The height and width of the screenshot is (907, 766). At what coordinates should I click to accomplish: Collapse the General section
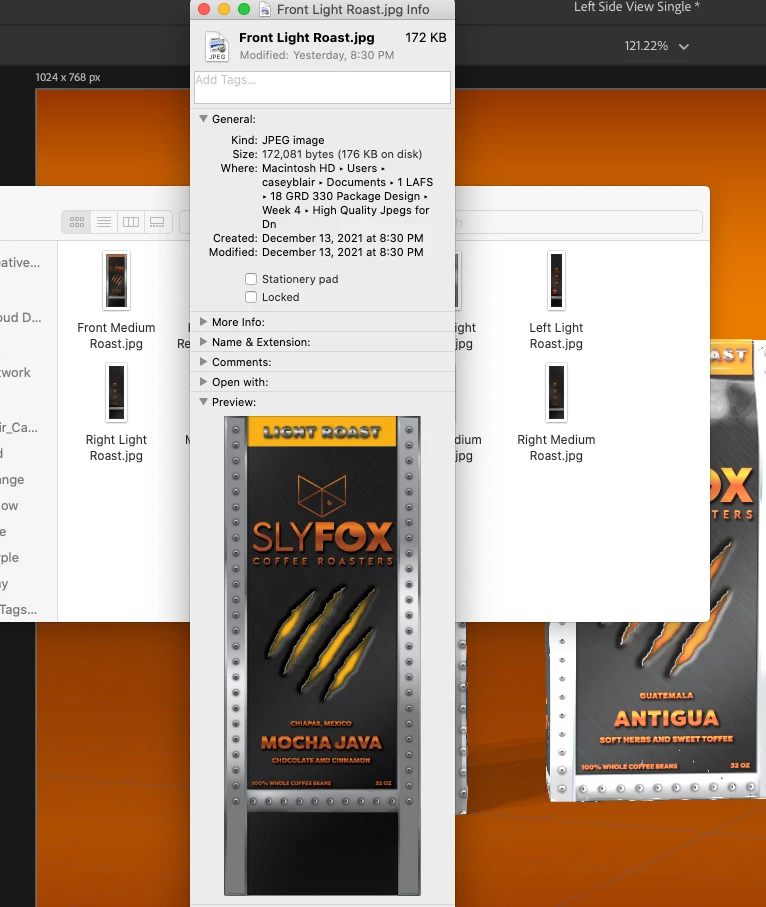click(203, 119)
